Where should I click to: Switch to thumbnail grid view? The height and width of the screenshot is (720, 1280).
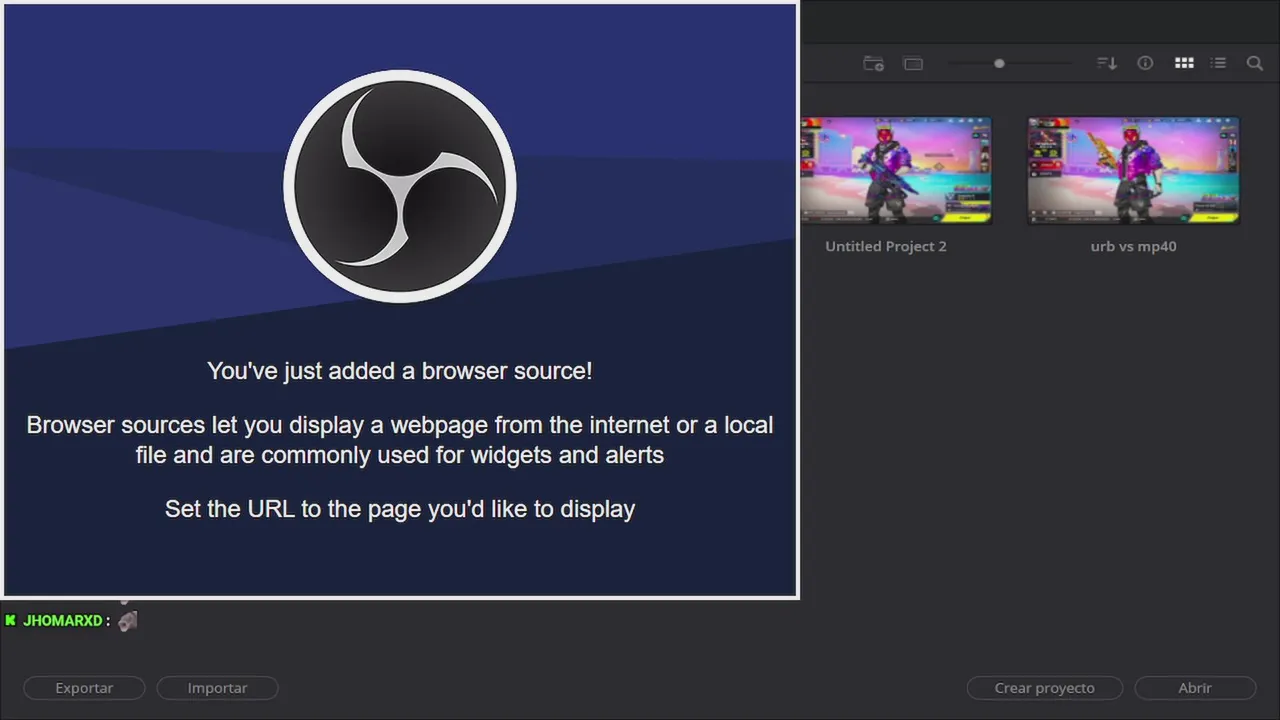[x=1184, y=63]
